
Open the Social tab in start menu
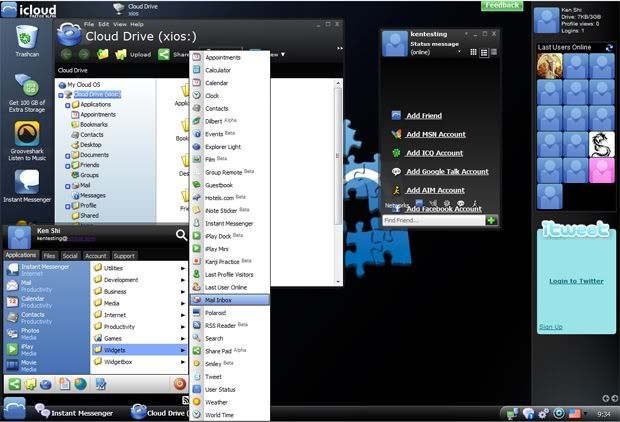[70, 256]
